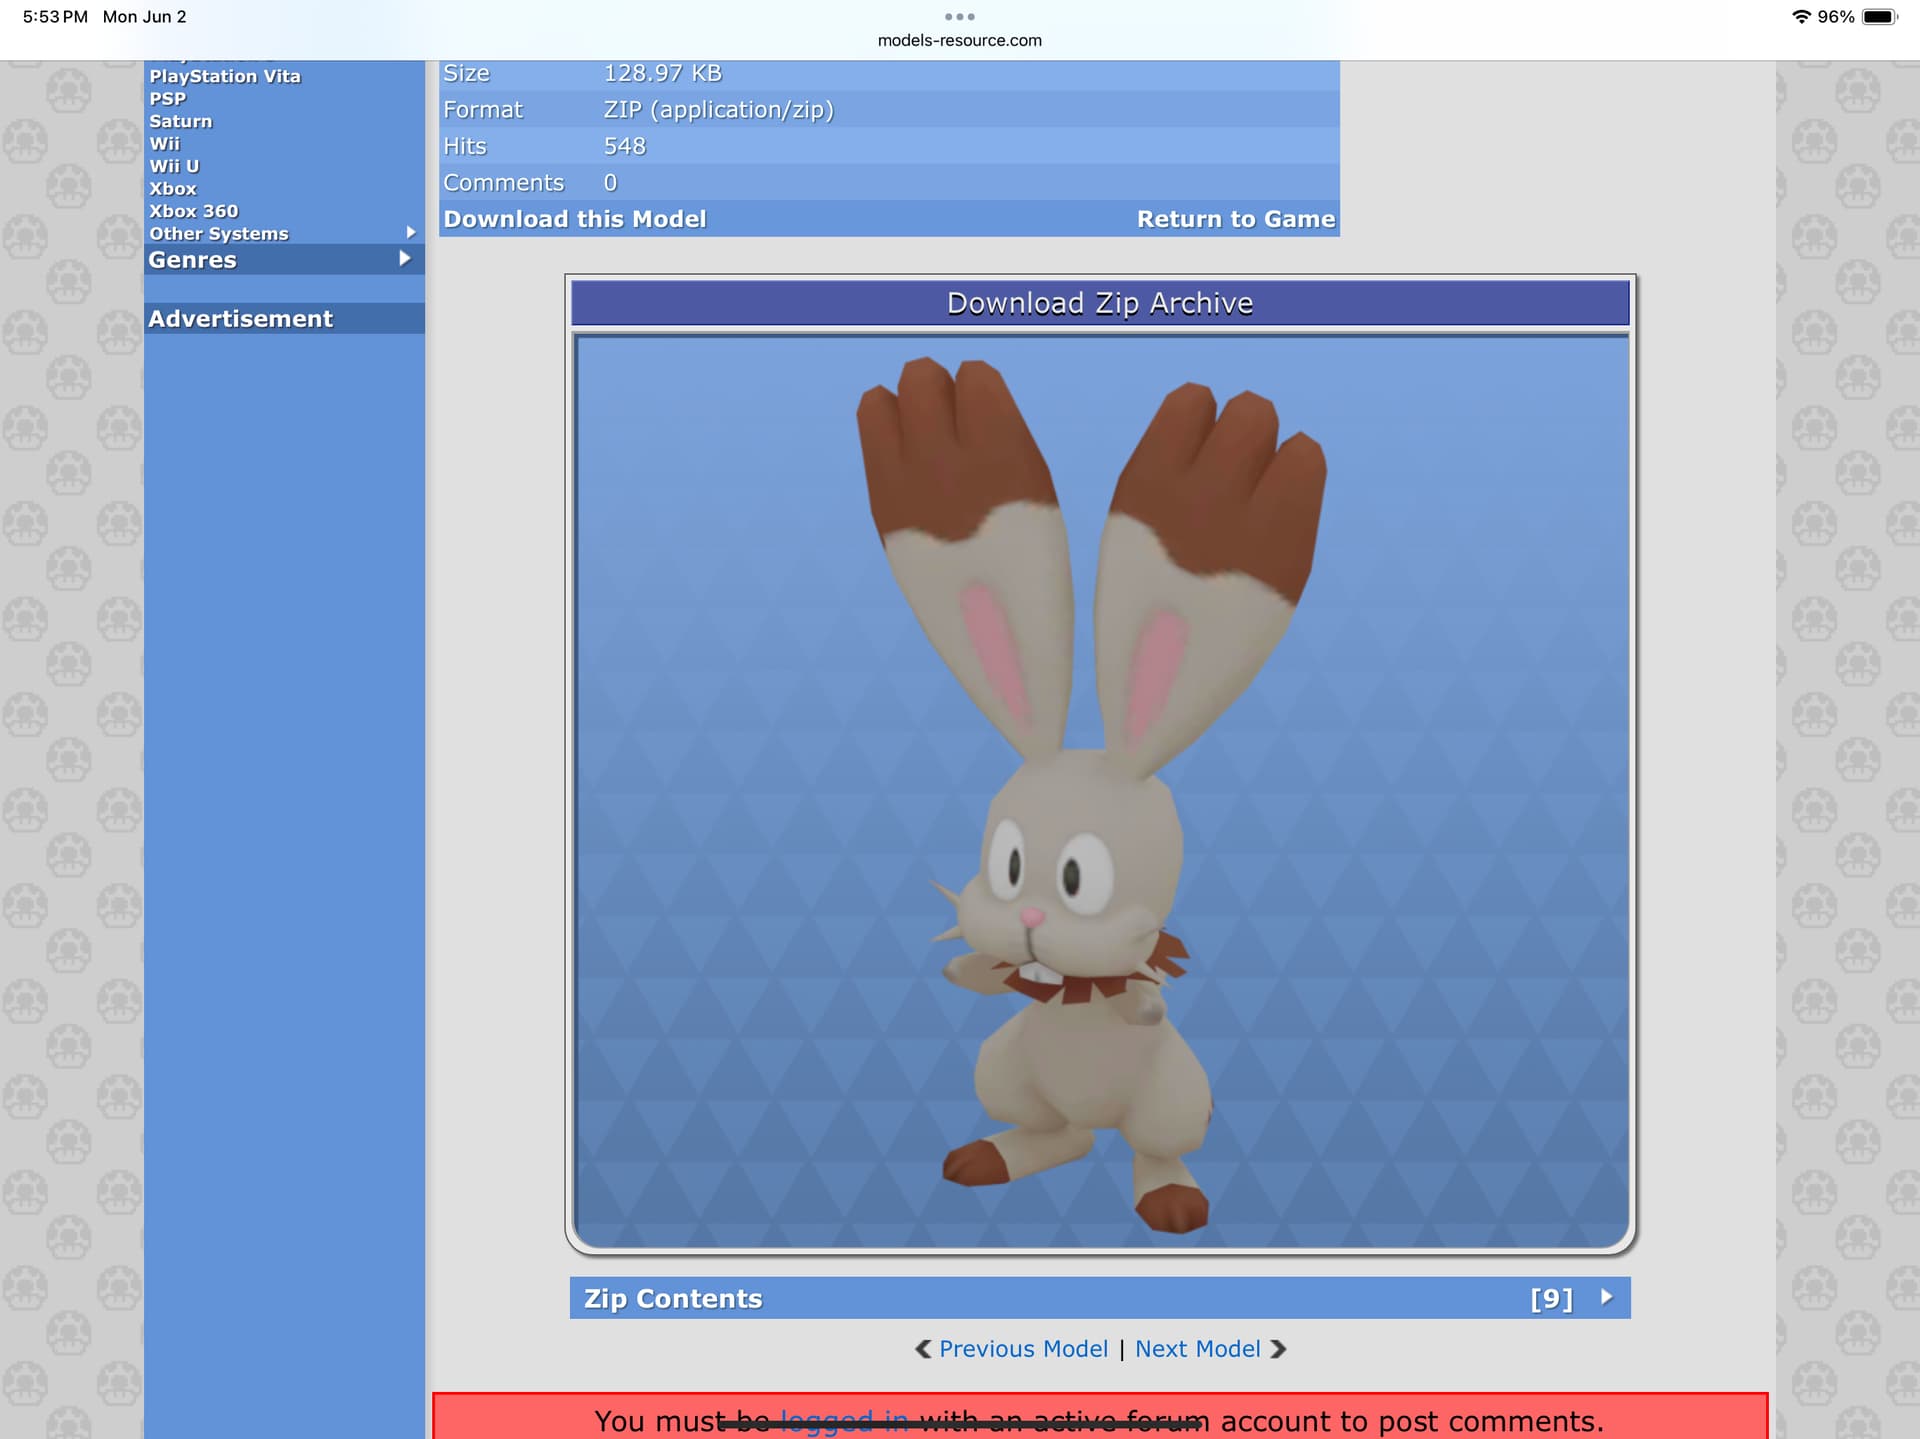Viewport: 1920px width, 1439px height.
Task: Tap the 5:53 PM clock
Action: point(55,17)
